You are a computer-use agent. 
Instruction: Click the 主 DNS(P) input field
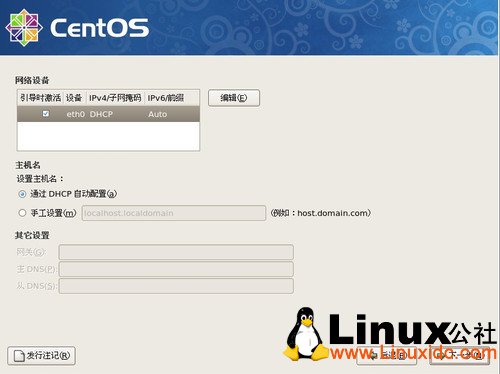point(176,269)
